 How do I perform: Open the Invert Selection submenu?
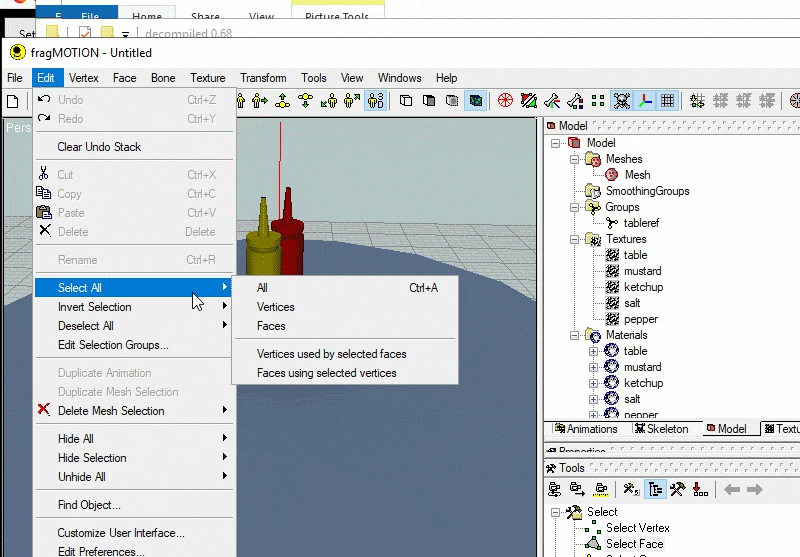pos(134,307)
